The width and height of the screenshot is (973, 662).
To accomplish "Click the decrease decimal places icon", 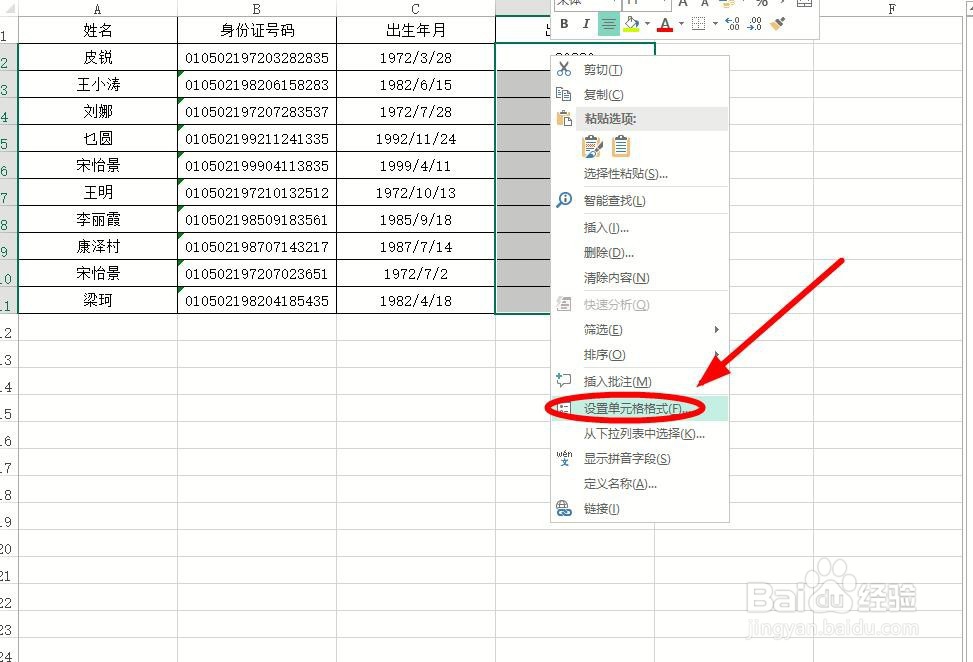I will coord(755,24).
